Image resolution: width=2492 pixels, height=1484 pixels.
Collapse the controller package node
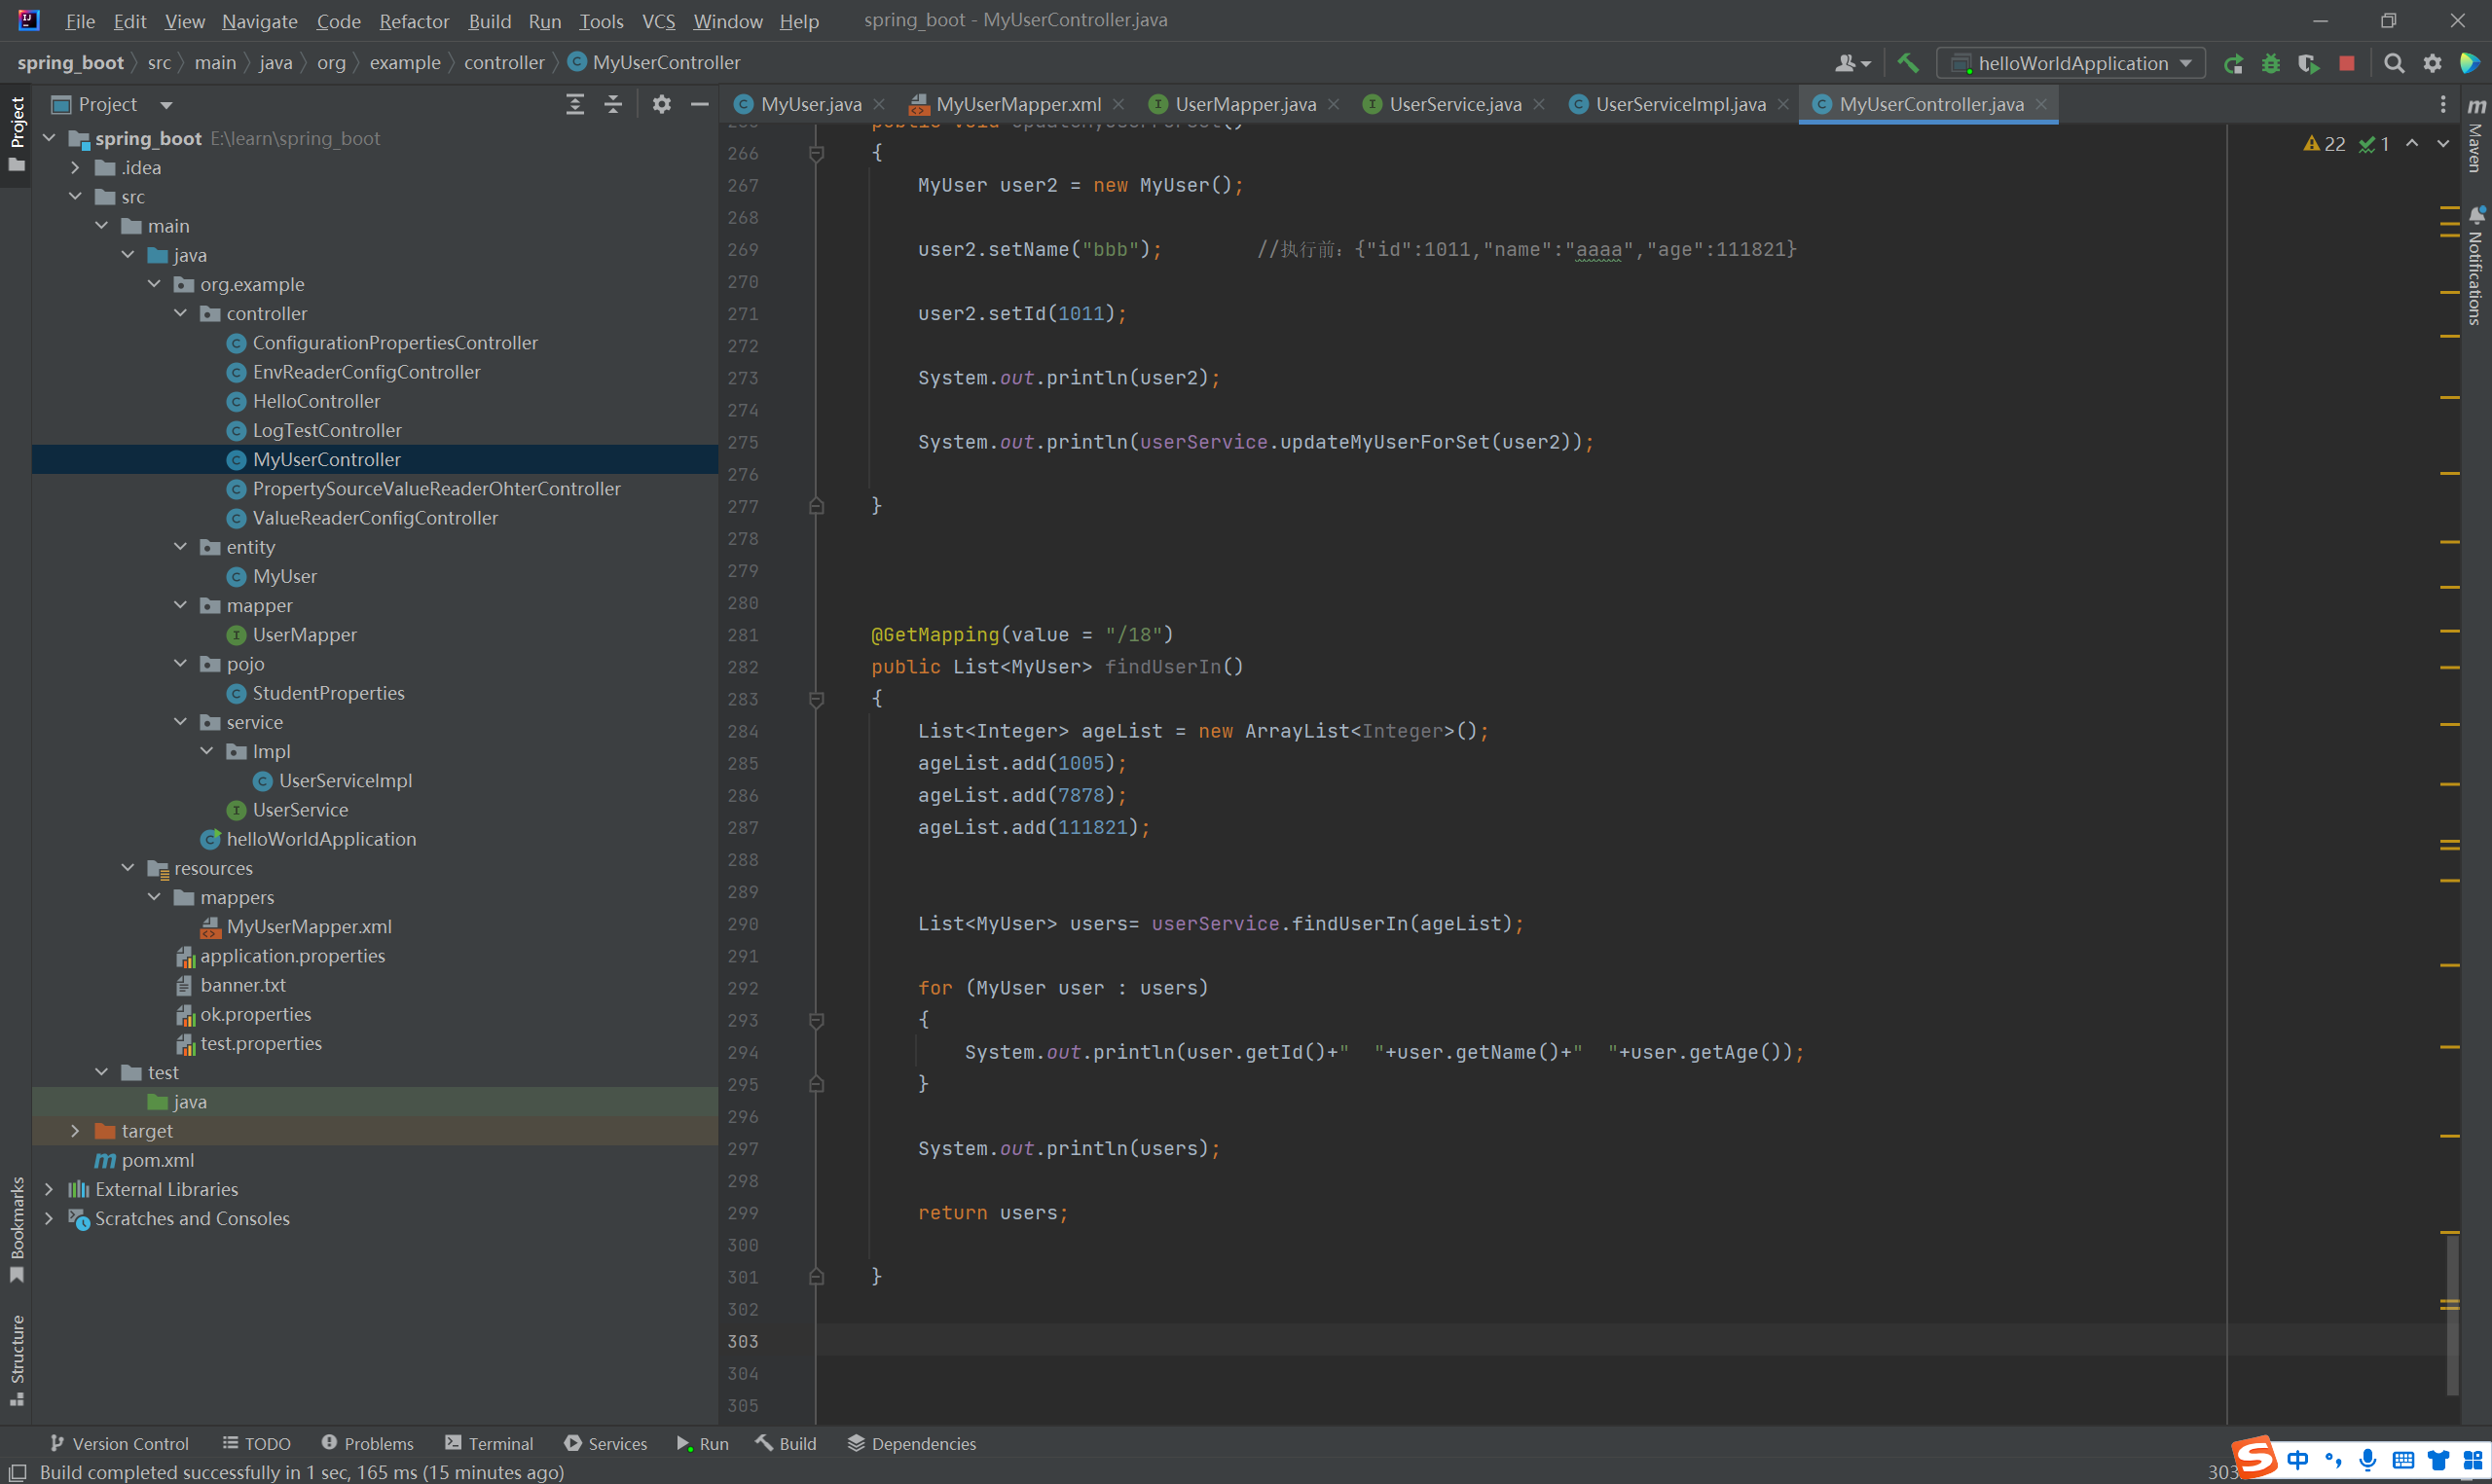(180, 314)
